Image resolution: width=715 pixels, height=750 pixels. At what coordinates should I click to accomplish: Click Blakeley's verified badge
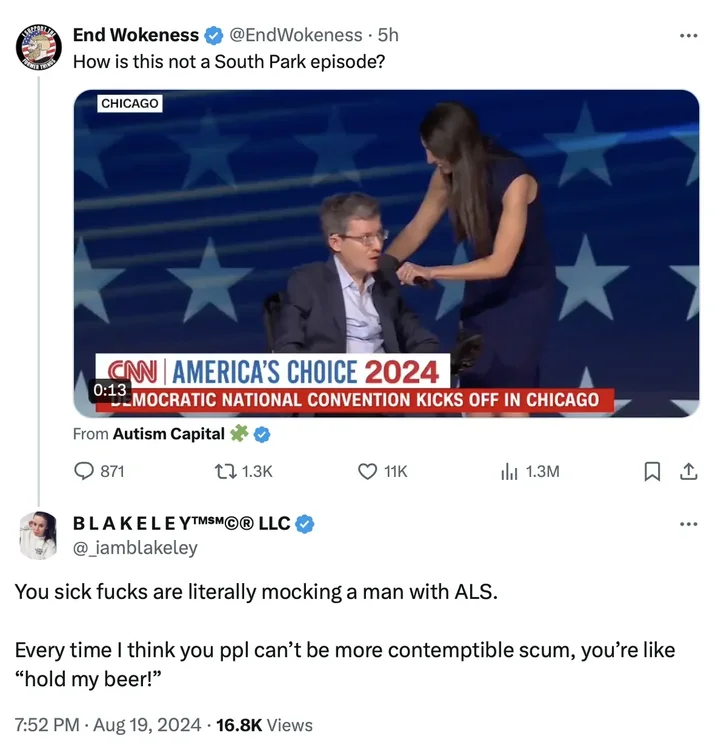(305, 524)
